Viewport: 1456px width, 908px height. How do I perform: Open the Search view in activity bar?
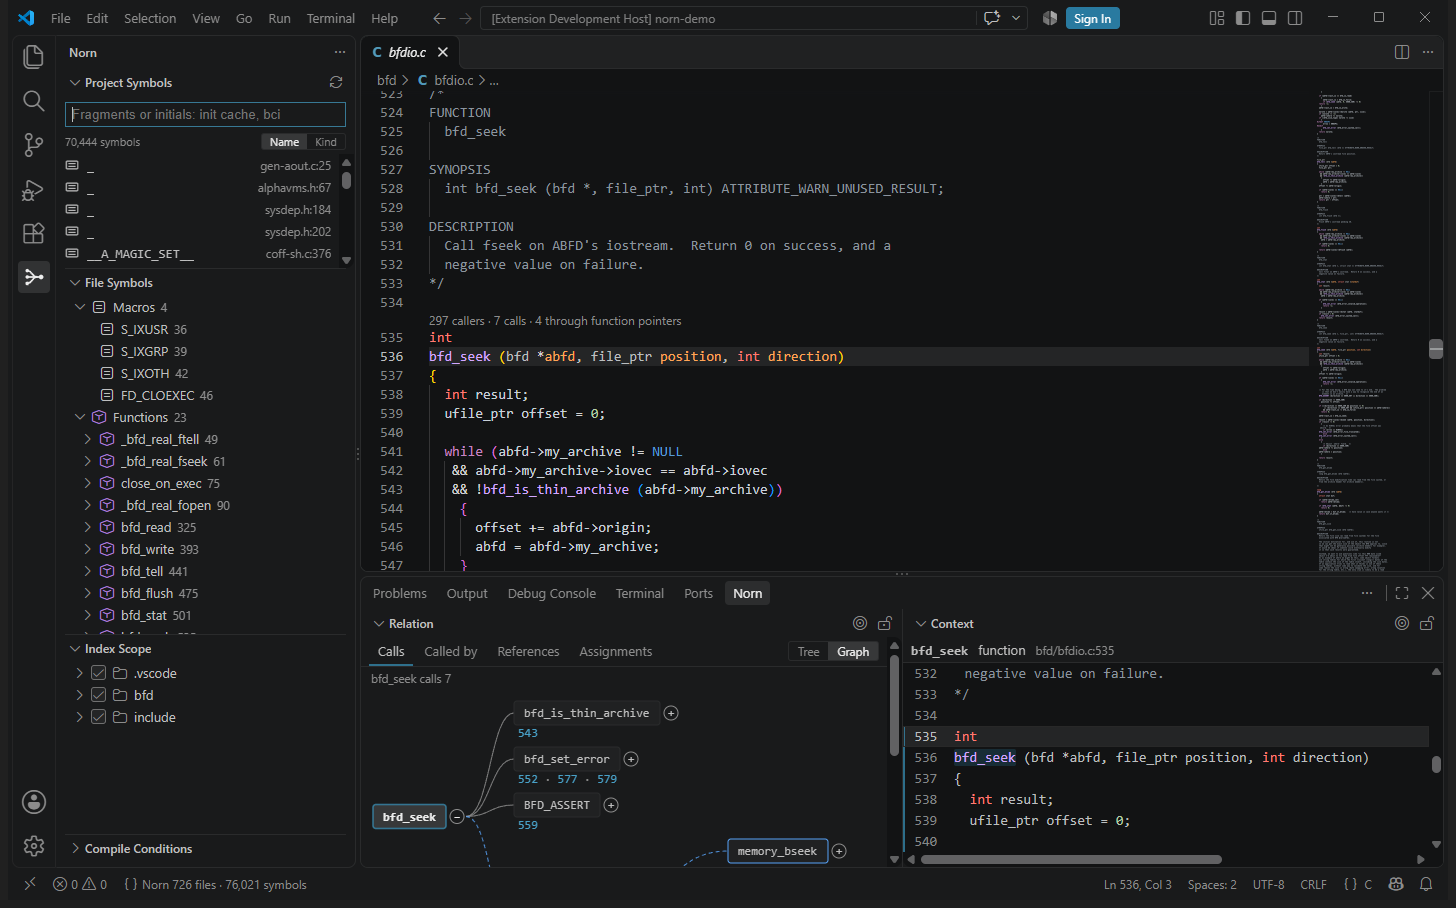click(x=33, y=101)
